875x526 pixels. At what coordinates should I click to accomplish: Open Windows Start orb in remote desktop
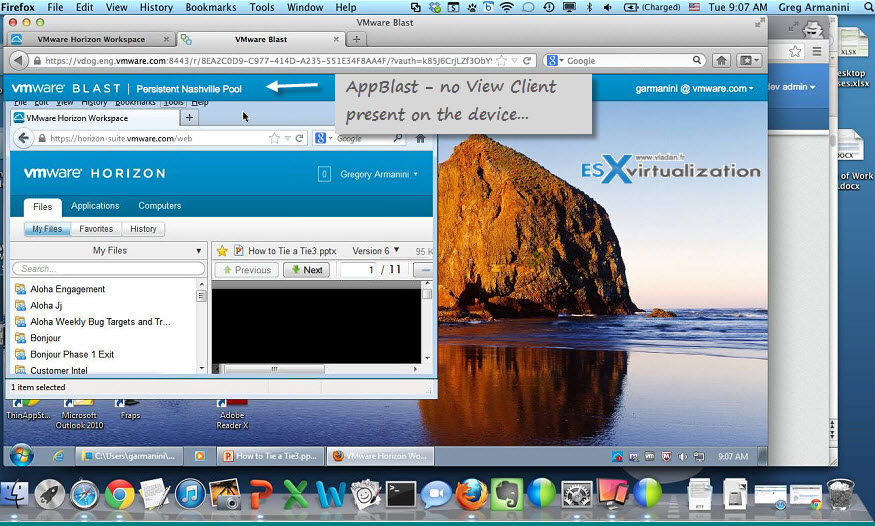coord(21,455)
